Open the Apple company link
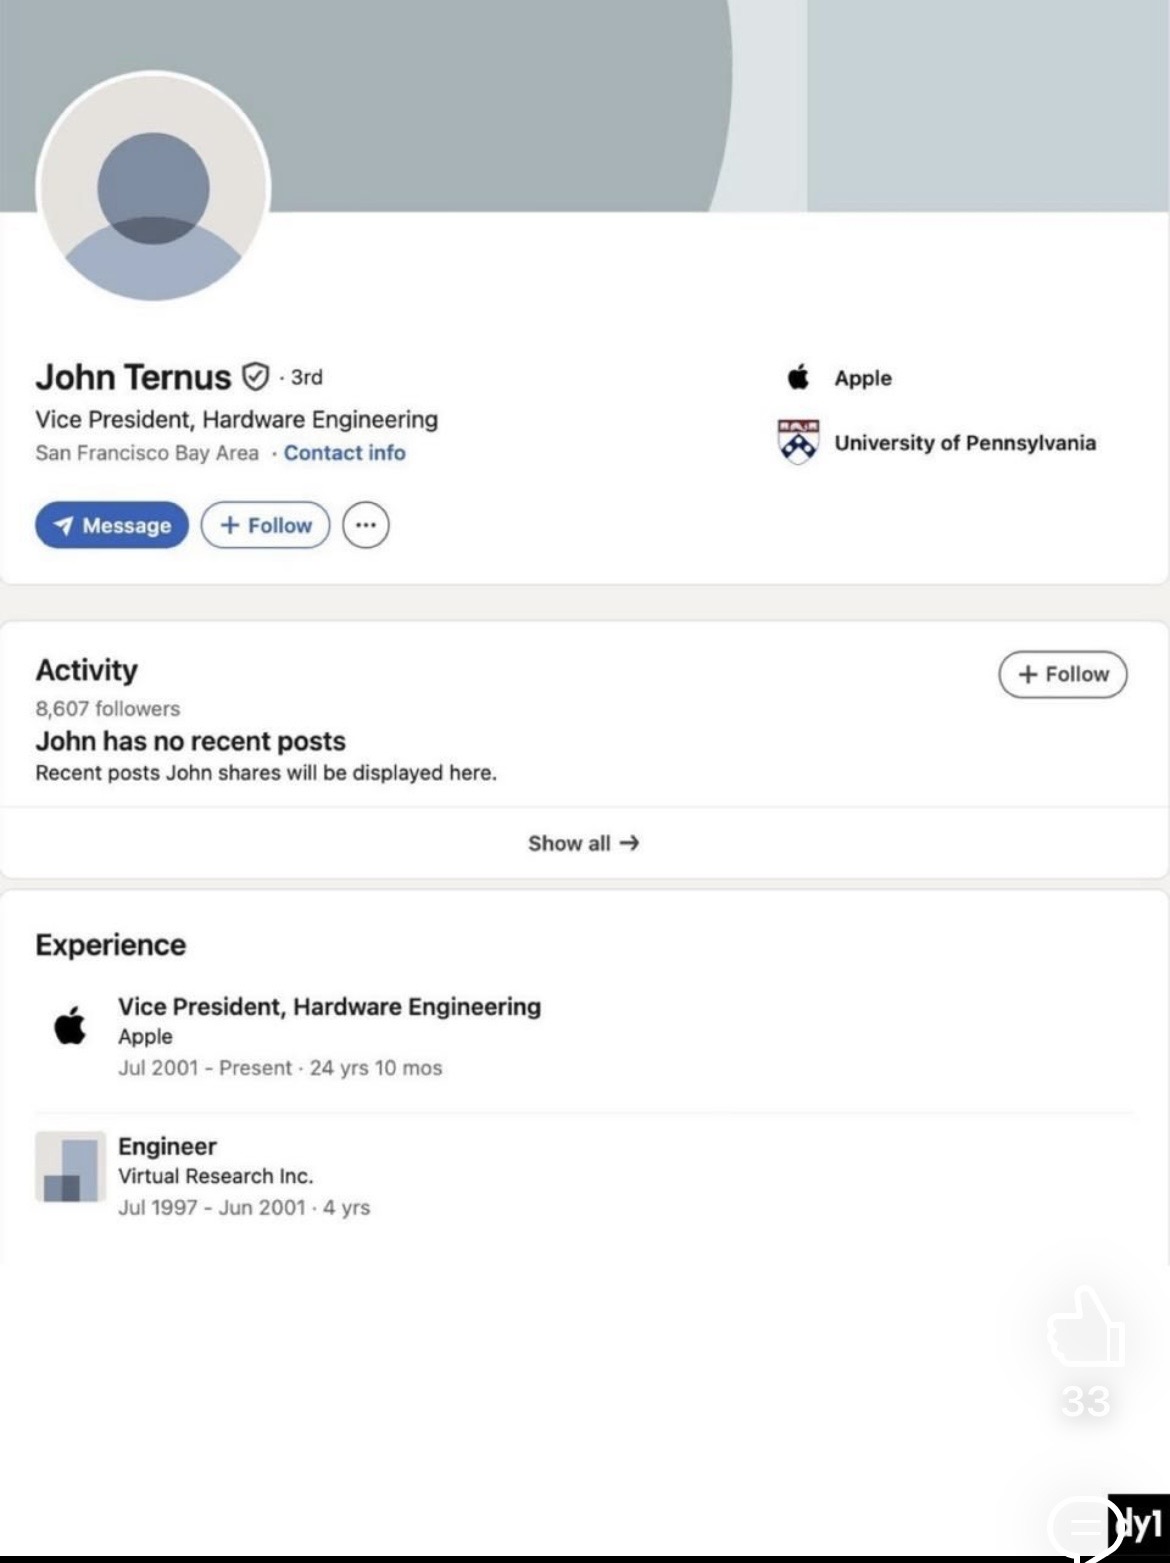The width and height of the screenshot is (1170, 1563). pos(863,378)
